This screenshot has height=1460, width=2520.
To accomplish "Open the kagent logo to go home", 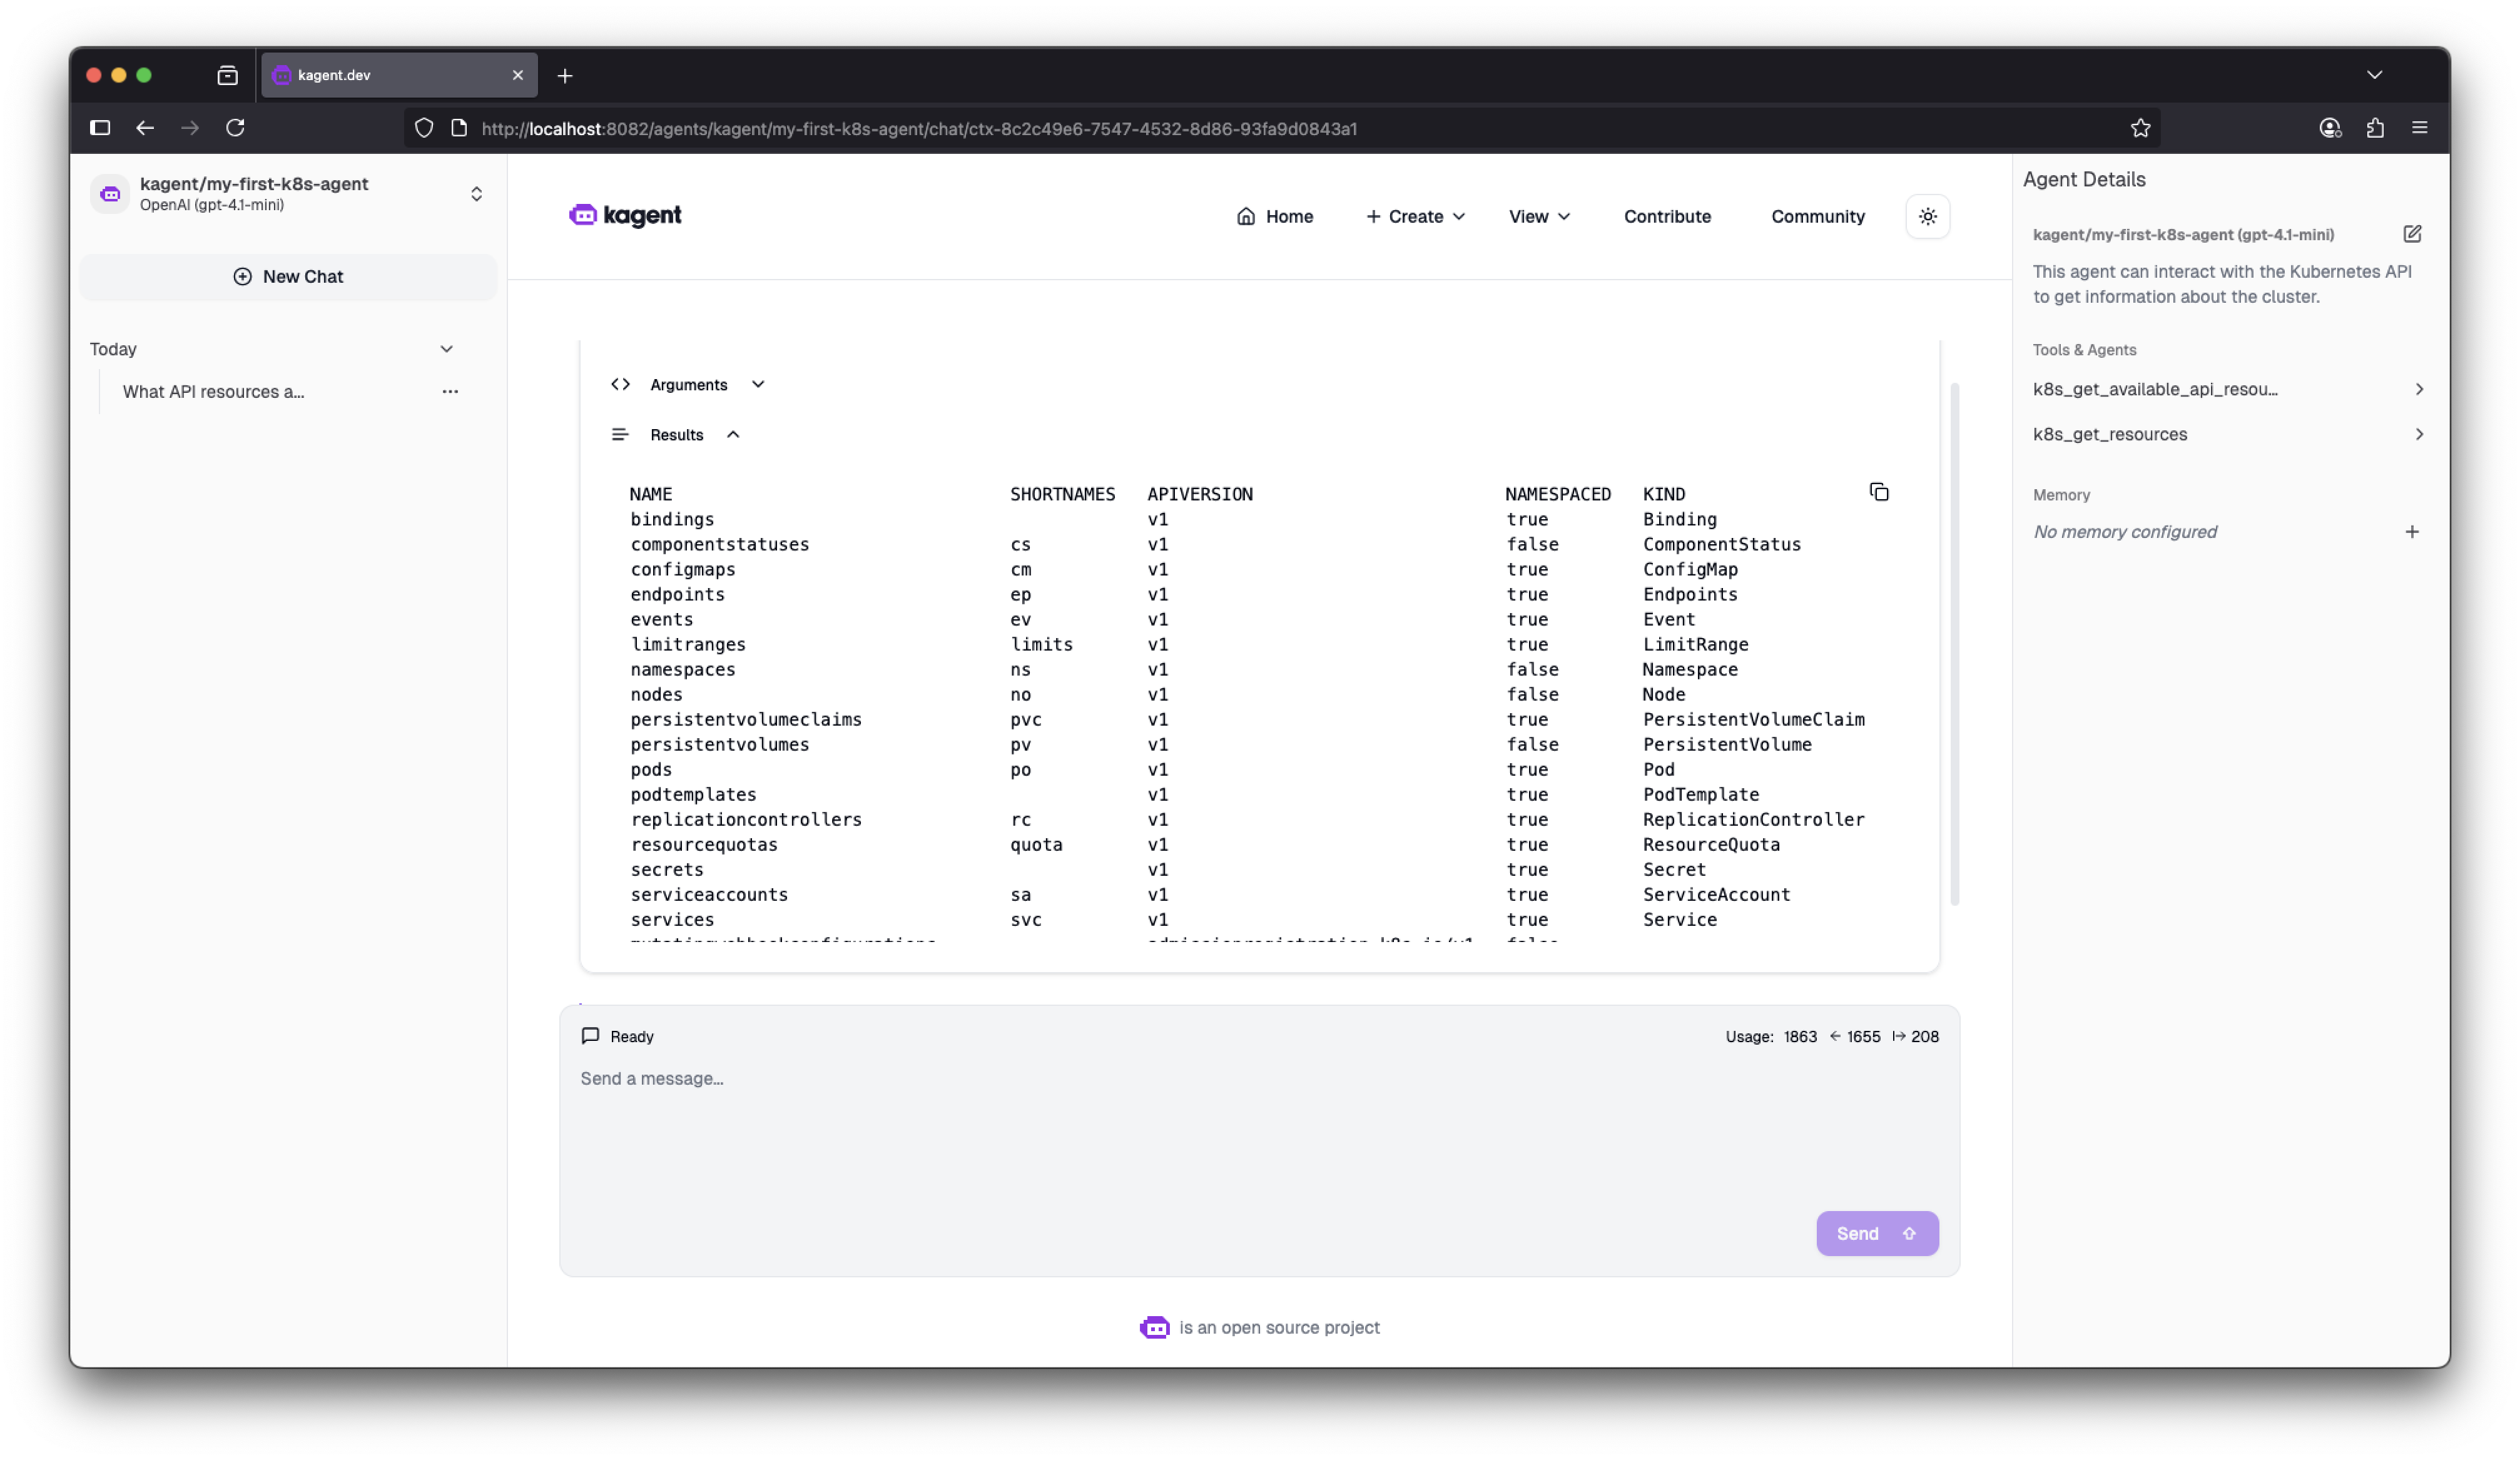I will (624, 215).
